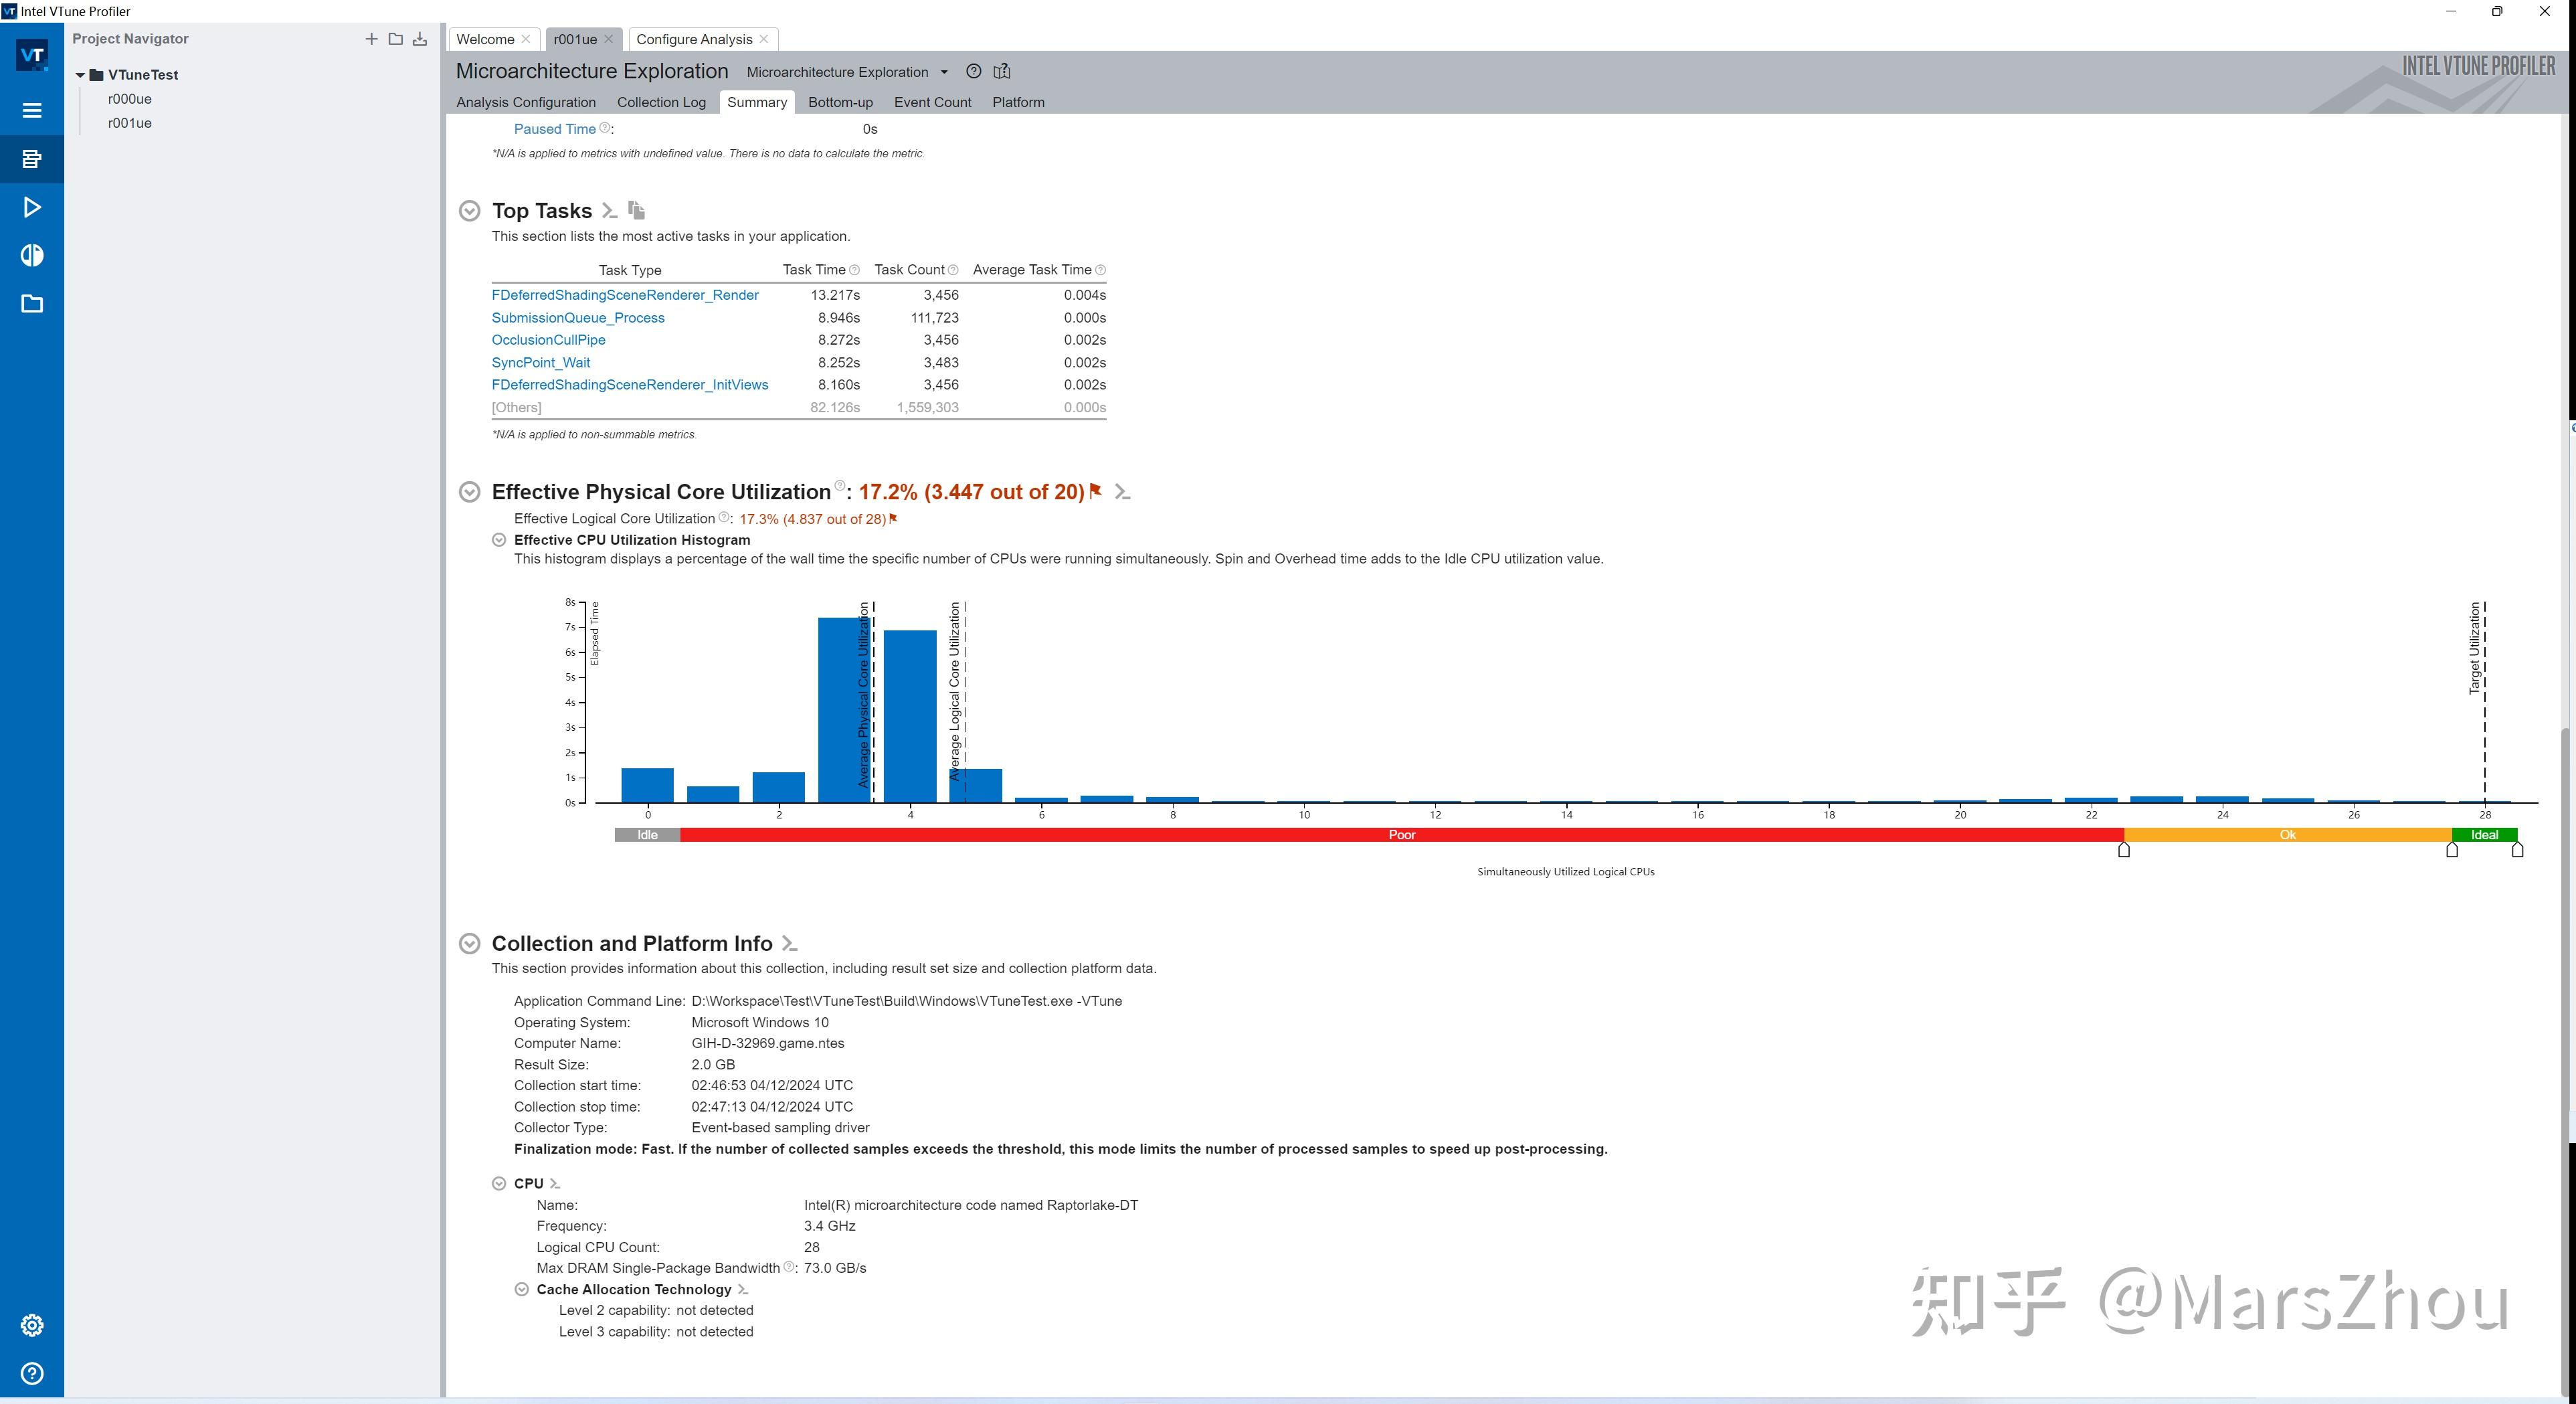This screenshot has height=1404, width=2576.
Task: Click the new project plus icon
Action: click(371, 39)
